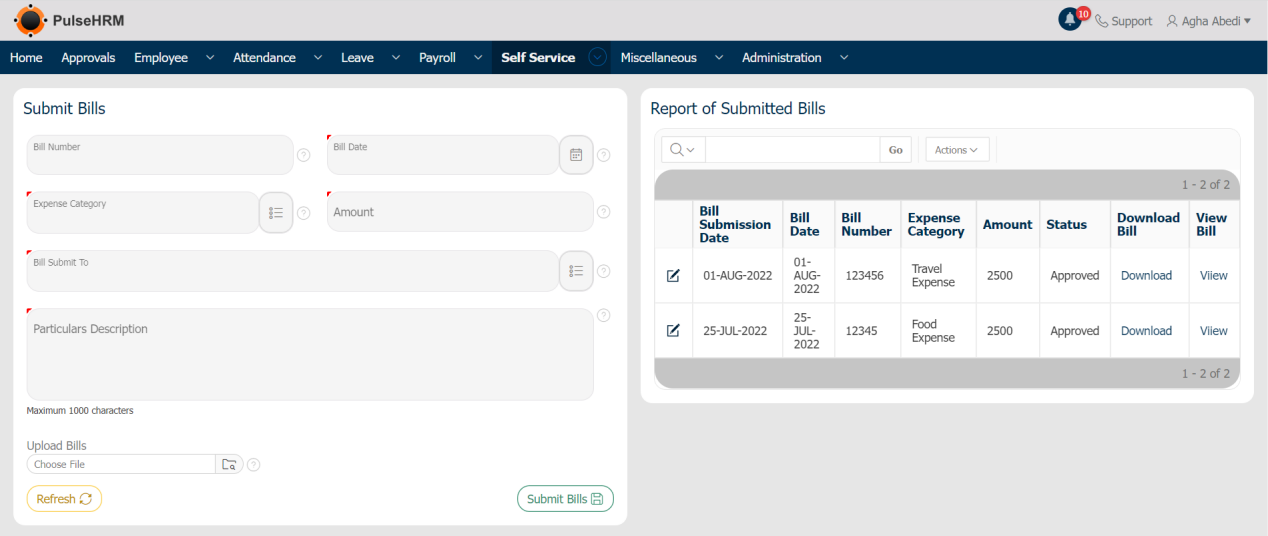Expand the report search column dropdown
1268x536 pixels.
pyautogui.click(x=683, y=150)
